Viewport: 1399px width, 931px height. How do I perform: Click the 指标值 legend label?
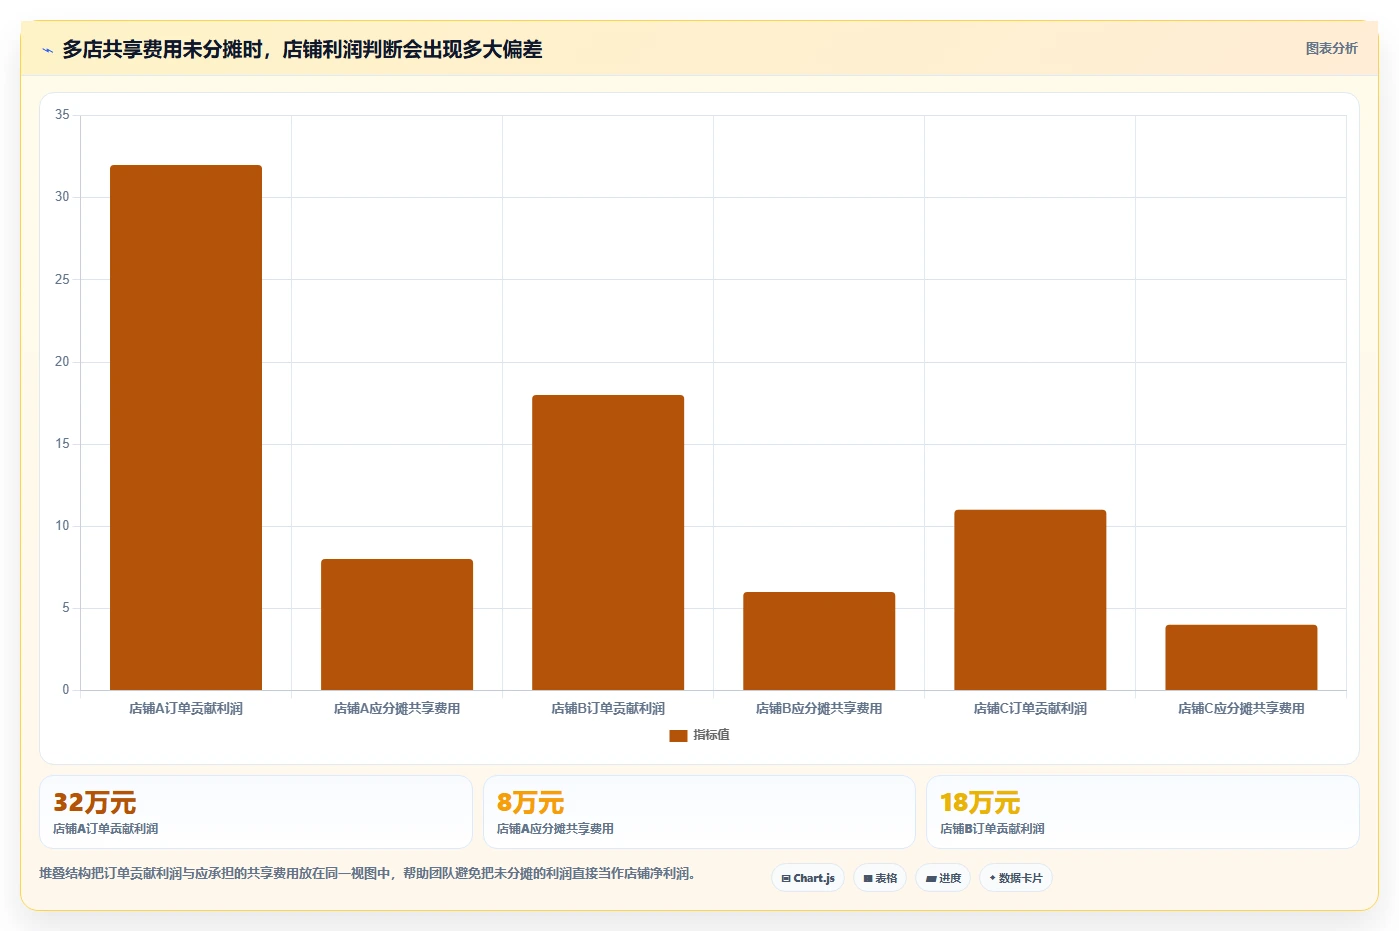pos(711,735)
